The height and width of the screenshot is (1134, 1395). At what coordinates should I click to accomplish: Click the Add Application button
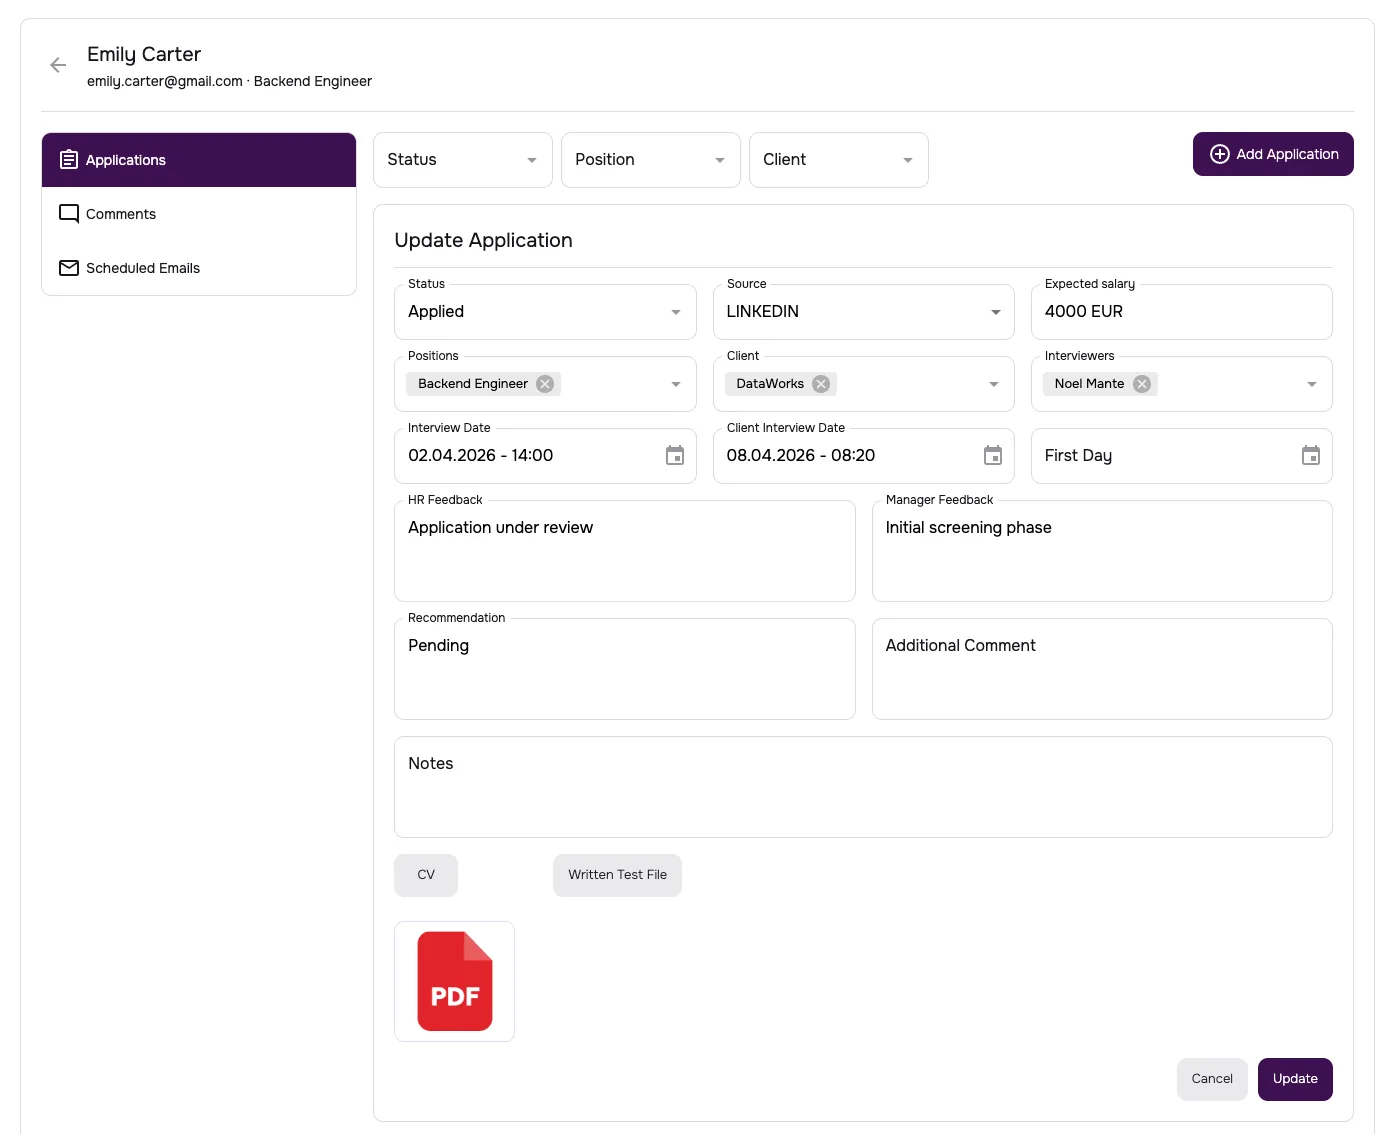[1273, 154]
